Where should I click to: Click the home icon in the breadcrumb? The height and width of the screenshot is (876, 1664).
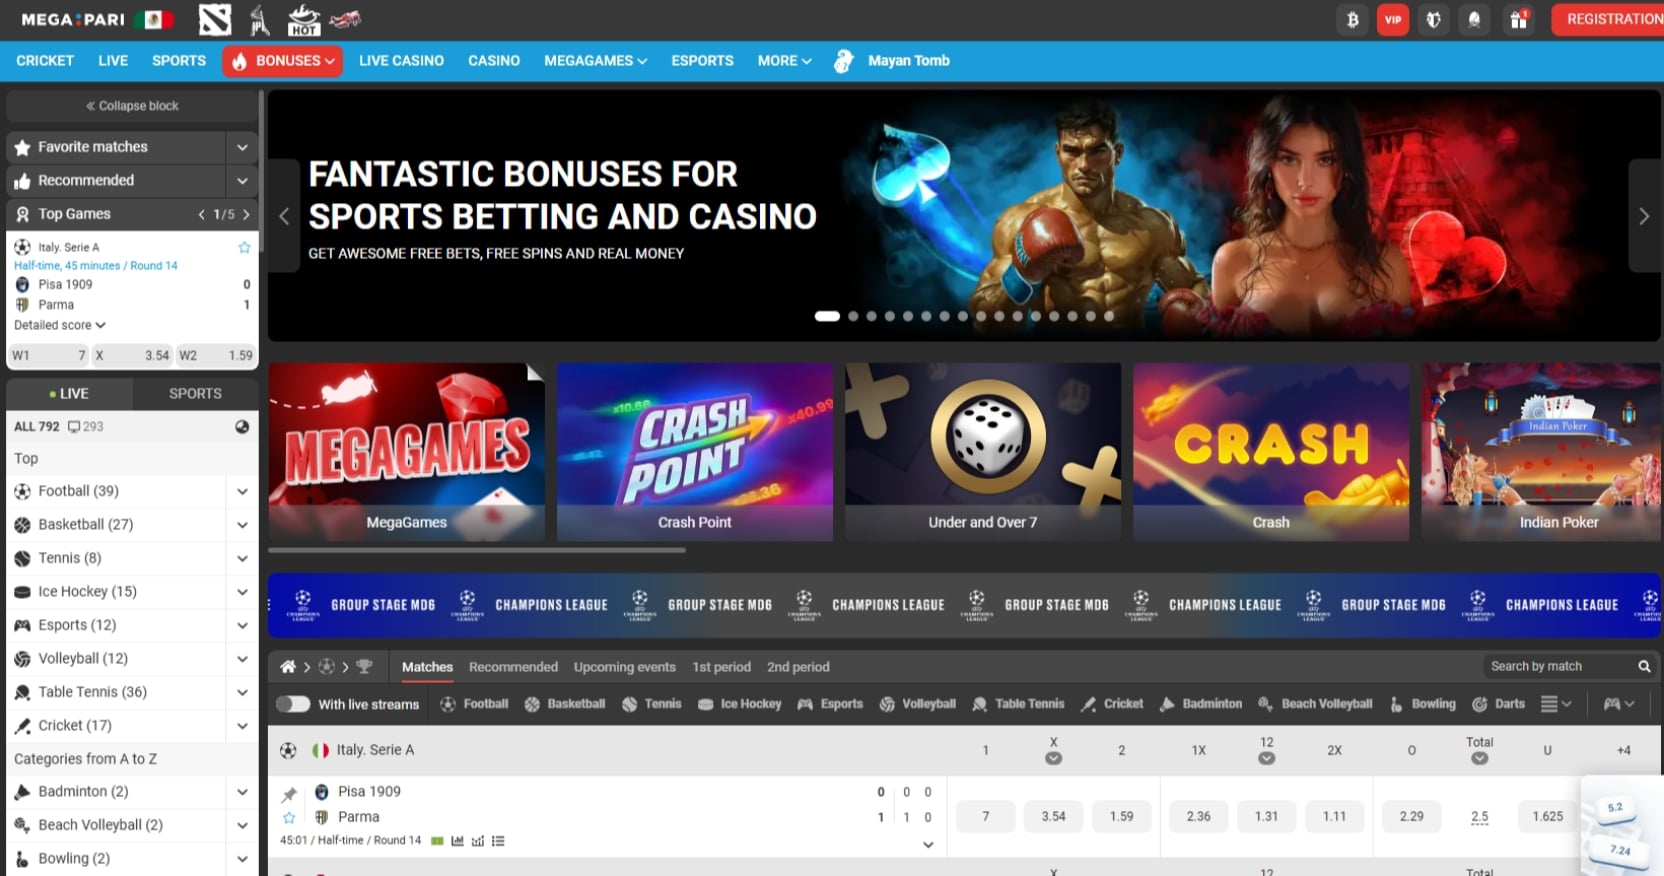pos(288,667)
